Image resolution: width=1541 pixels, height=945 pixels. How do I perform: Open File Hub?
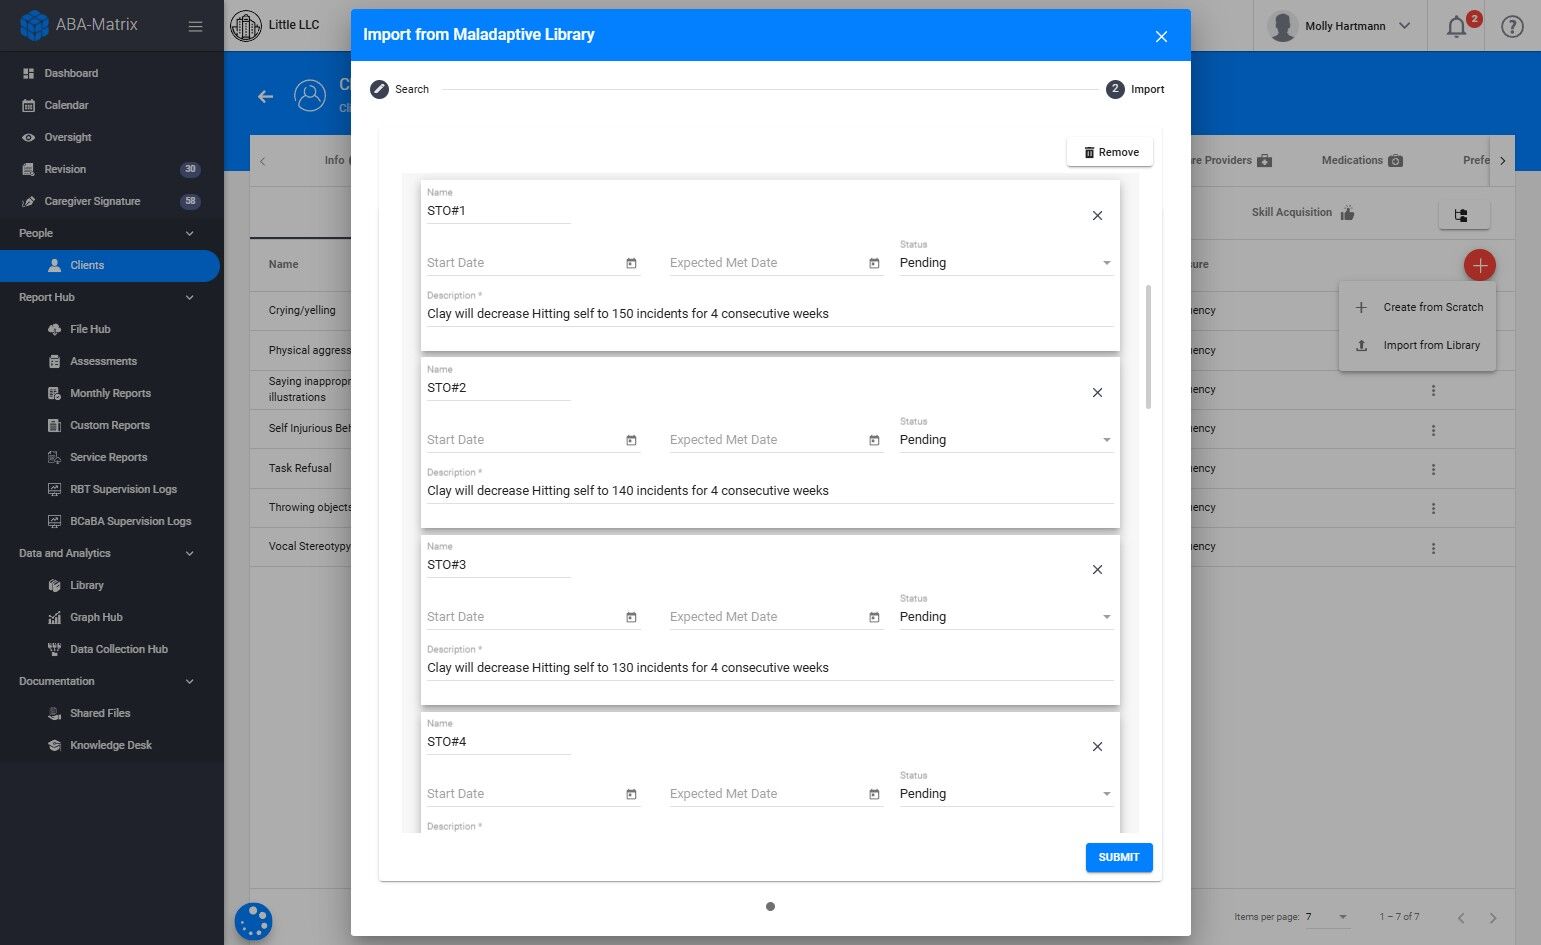pyautogui.click(x=90, y=329)
